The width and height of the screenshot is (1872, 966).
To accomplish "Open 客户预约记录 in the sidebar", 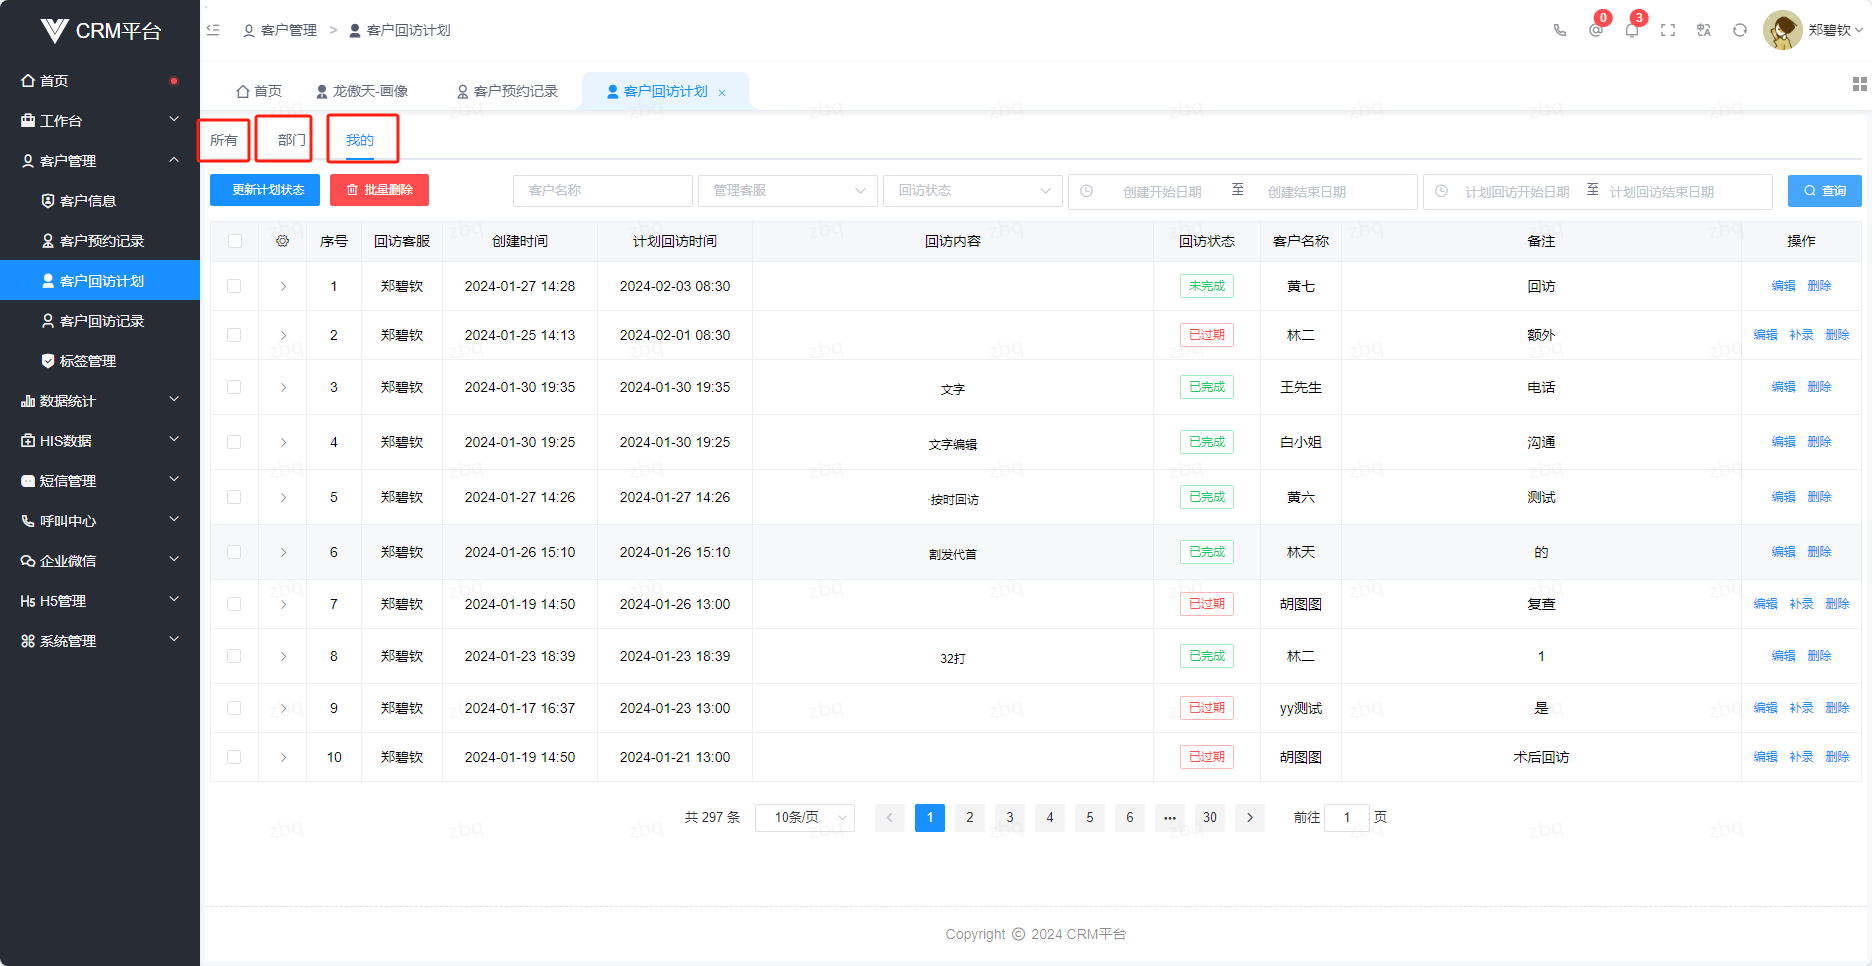I will [x=100, y=240].
